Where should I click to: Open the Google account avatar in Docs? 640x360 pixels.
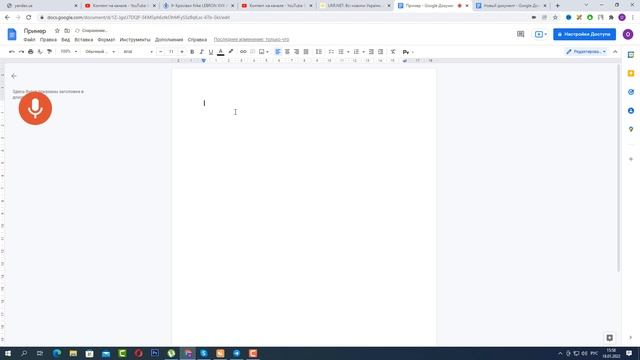628,34
